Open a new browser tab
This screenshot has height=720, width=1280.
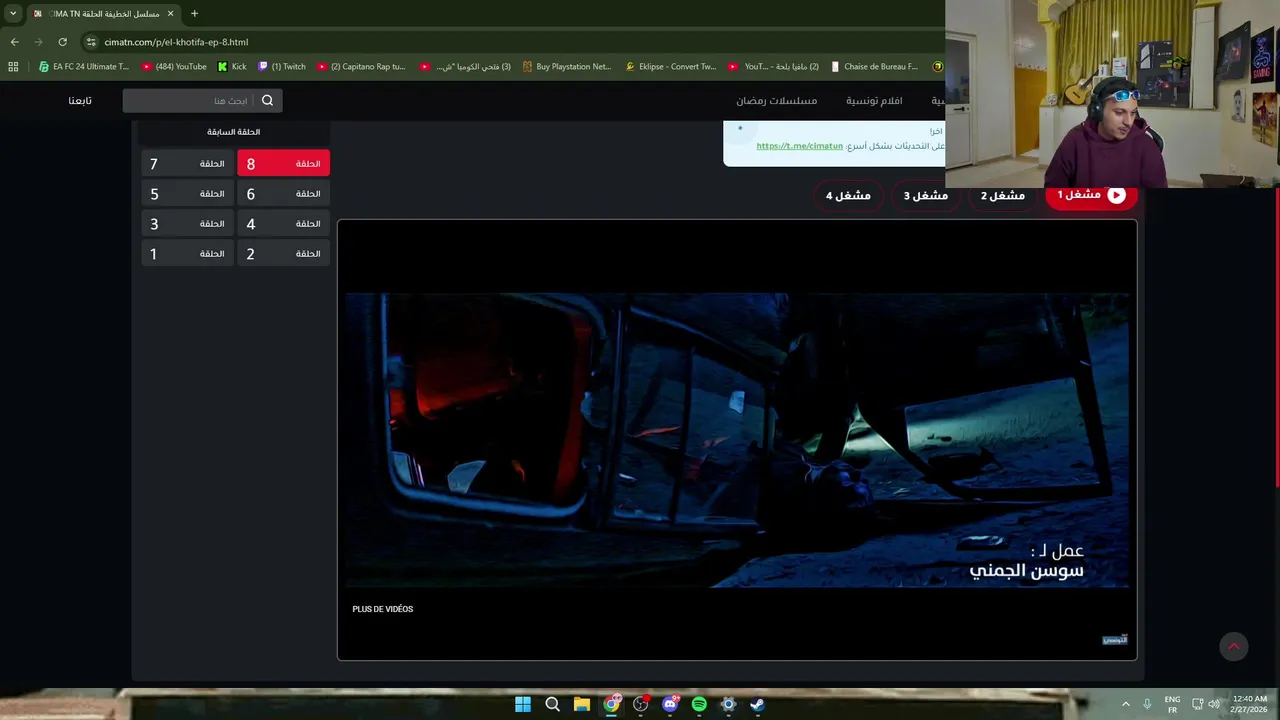pos(194,14)
